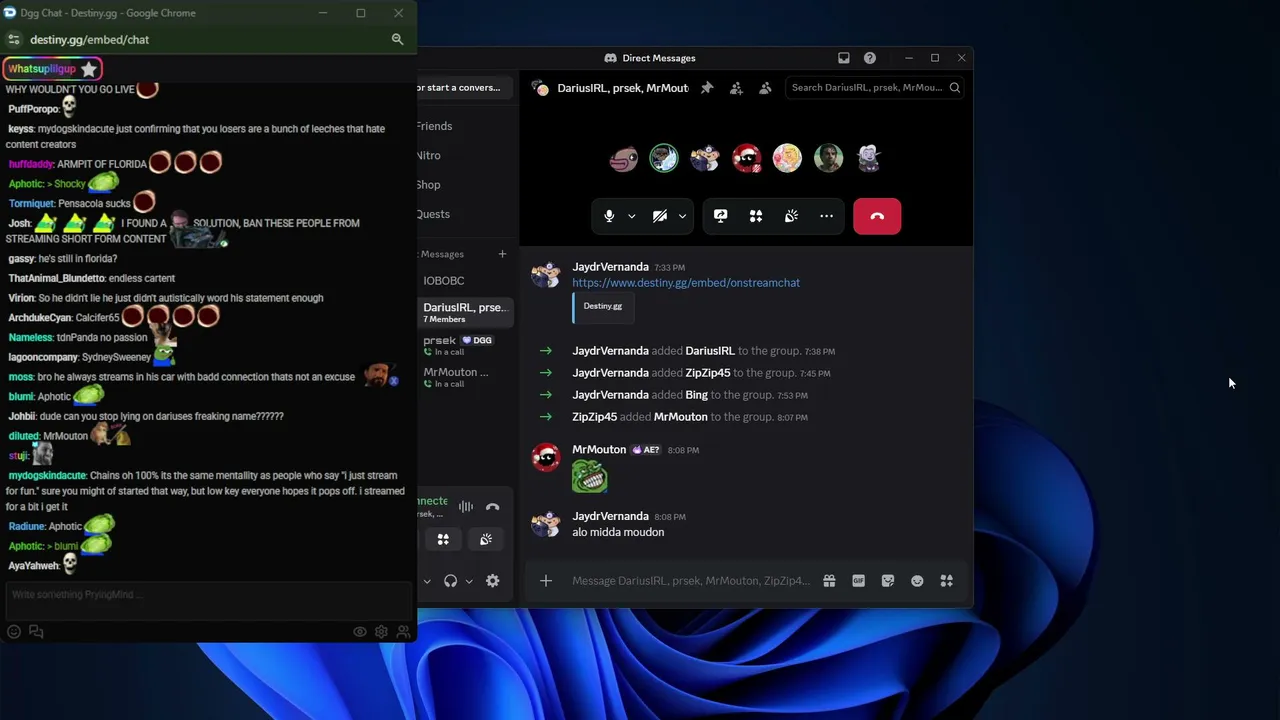Search the DariusIRL group conversation
Image resolution: width=1280 pixels, height=720 pixels.
pyautogui.click(x=876, y=88)
